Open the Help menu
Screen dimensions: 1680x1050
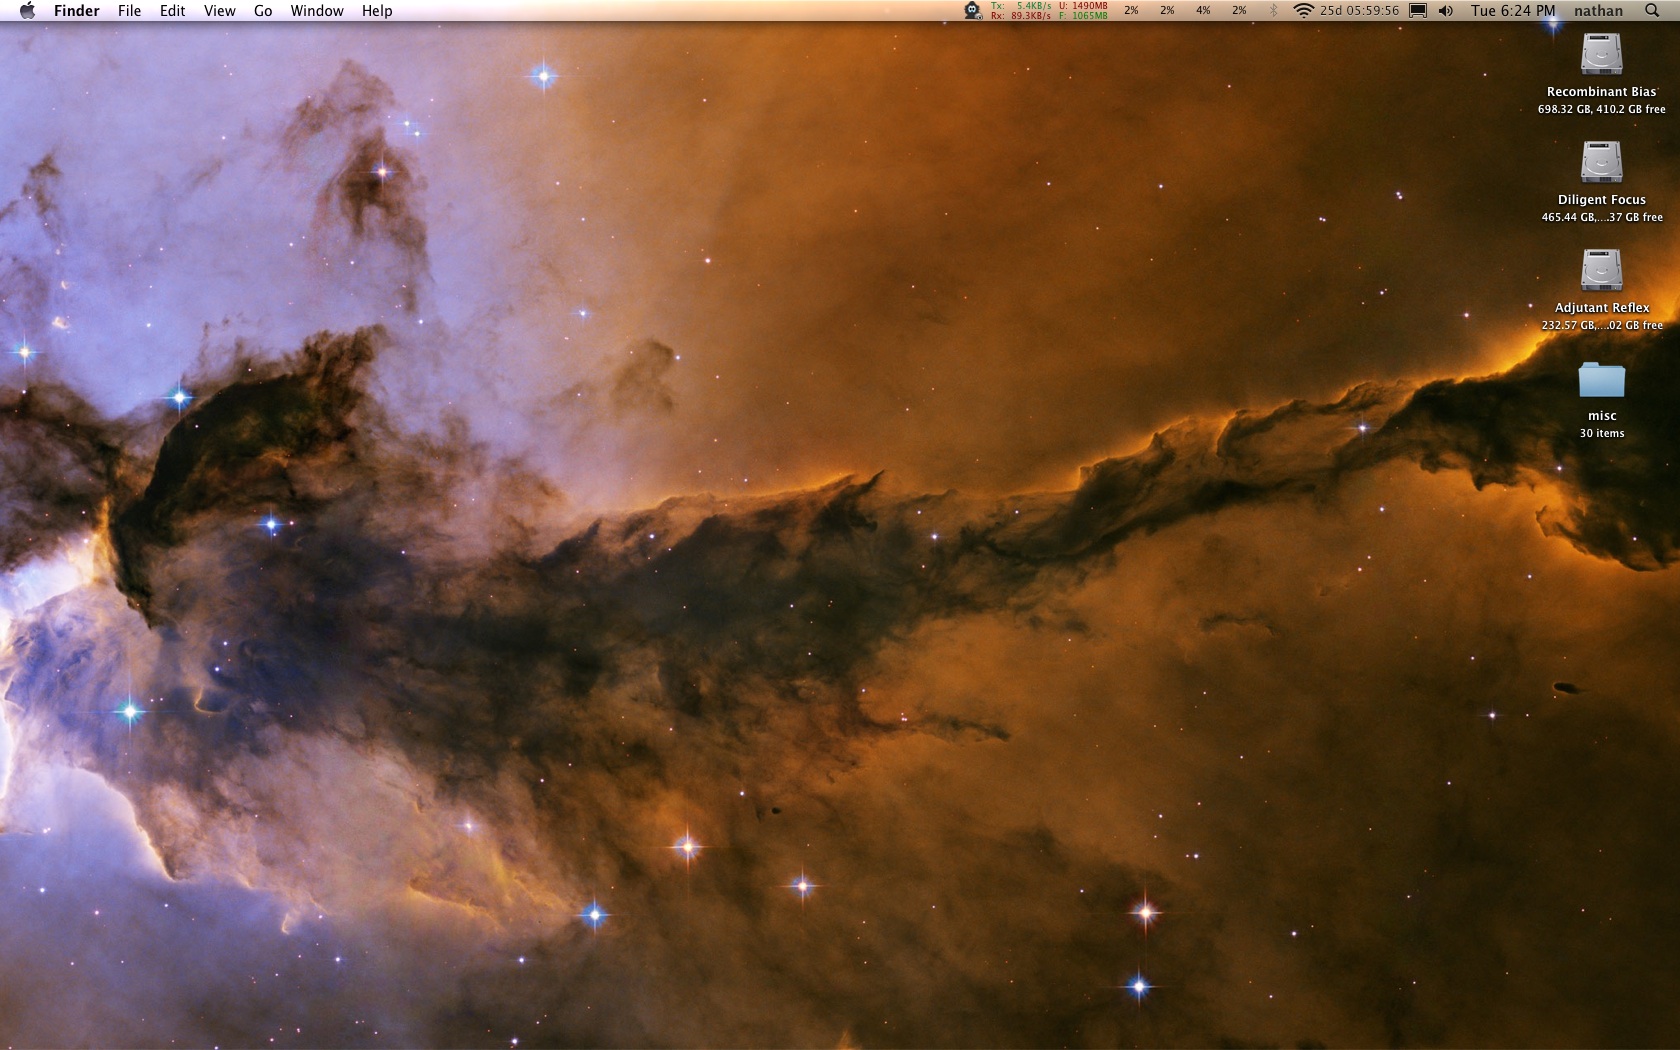(377, 11)
